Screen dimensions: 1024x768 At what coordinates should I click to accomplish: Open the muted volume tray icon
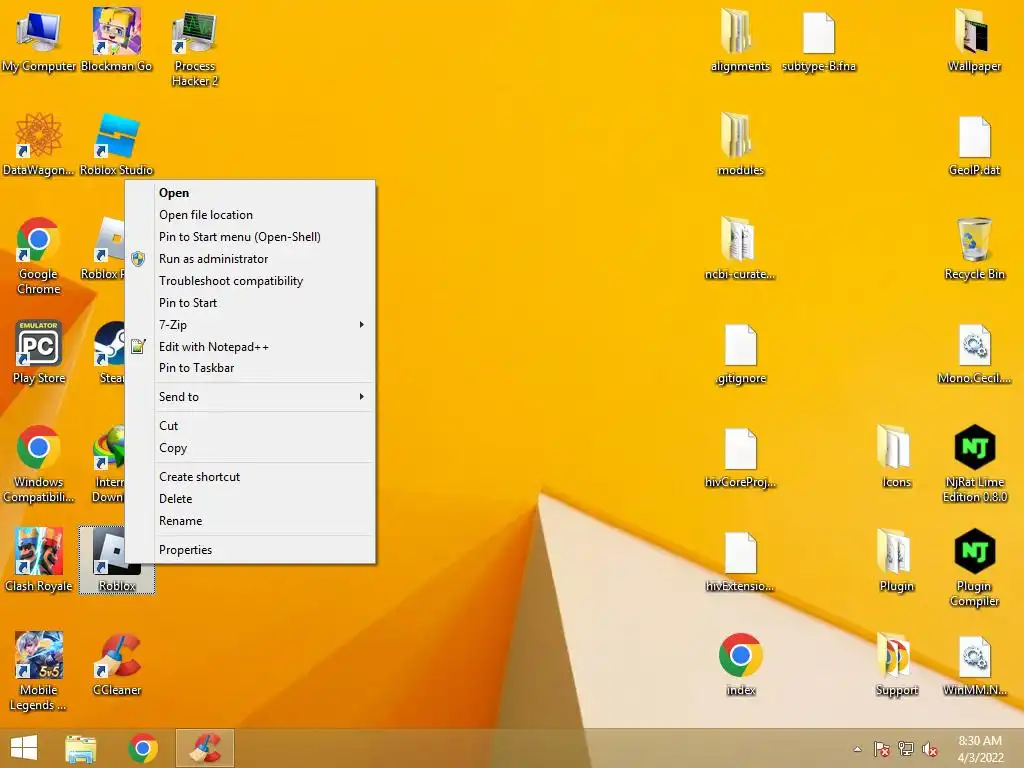[930, 749]
